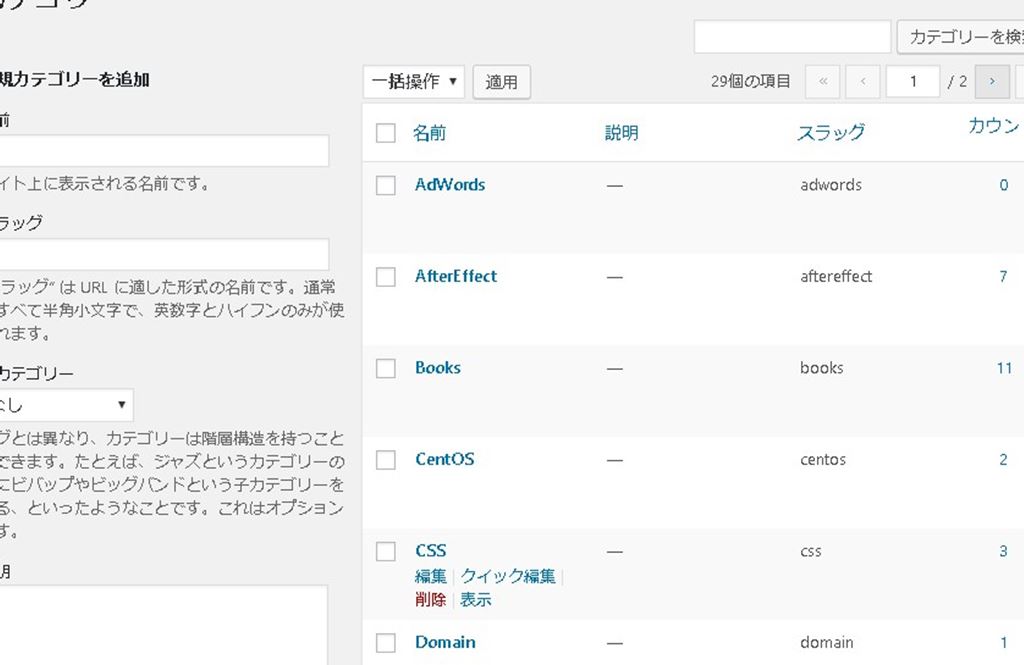Click the current page number field
Screen dimensions: 1024x665
pyautogui.click(x=912, y=82)
